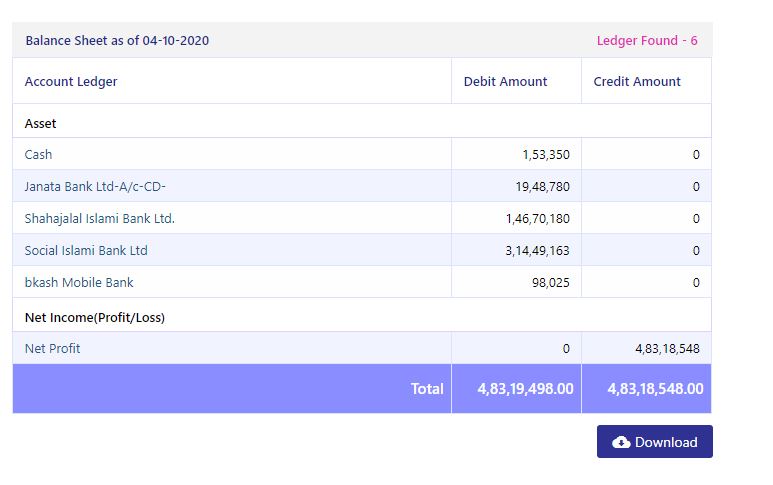
Task: Open the Cash ledger link
Action: coord(38,154)
